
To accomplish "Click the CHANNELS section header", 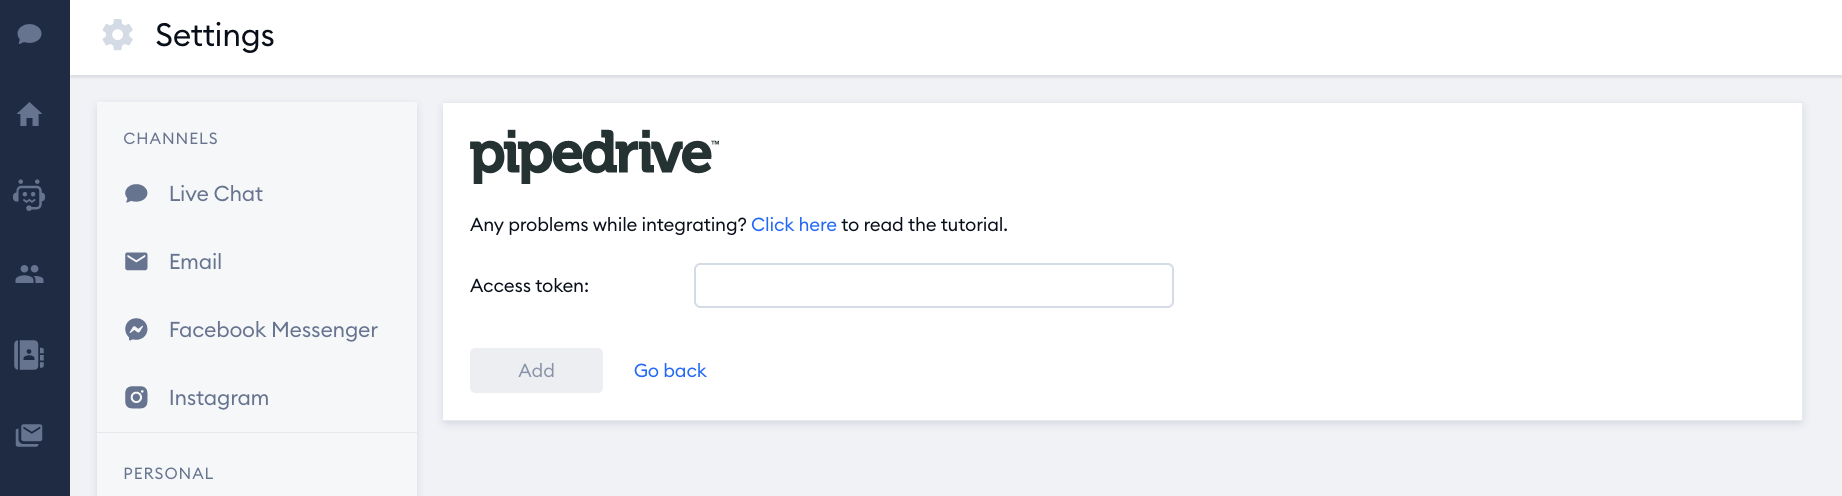I will click(x=171, y=139).
